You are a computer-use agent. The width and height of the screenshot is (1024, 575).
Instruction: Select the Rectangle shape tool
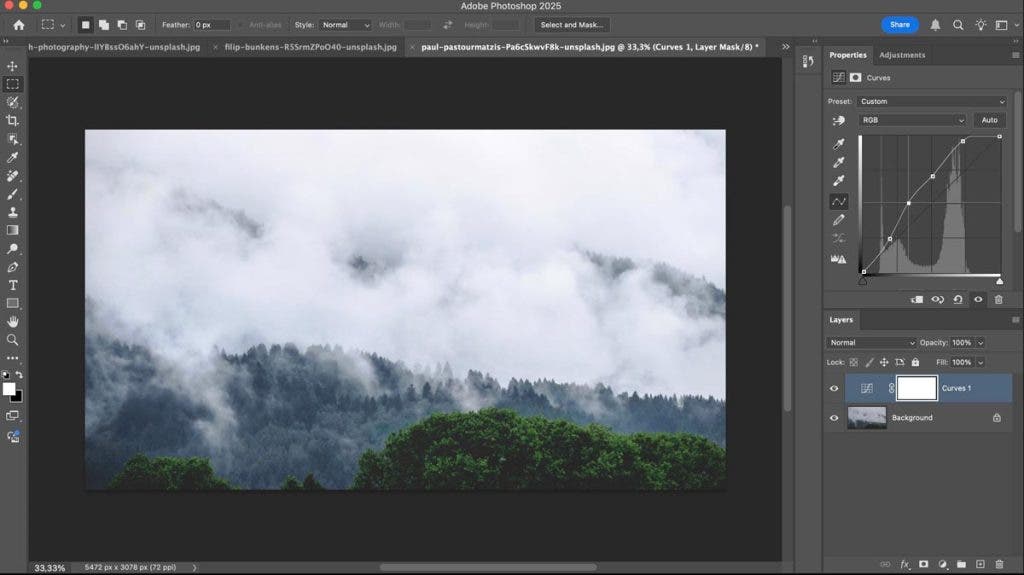click(12, 304)
